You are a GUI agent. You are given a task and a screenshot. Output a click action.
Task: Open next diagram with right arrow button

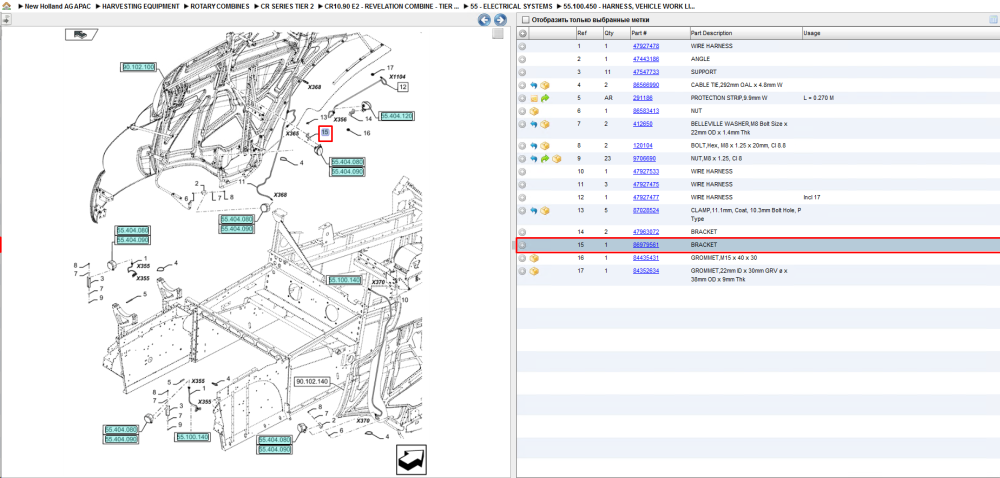click(501, 20)
